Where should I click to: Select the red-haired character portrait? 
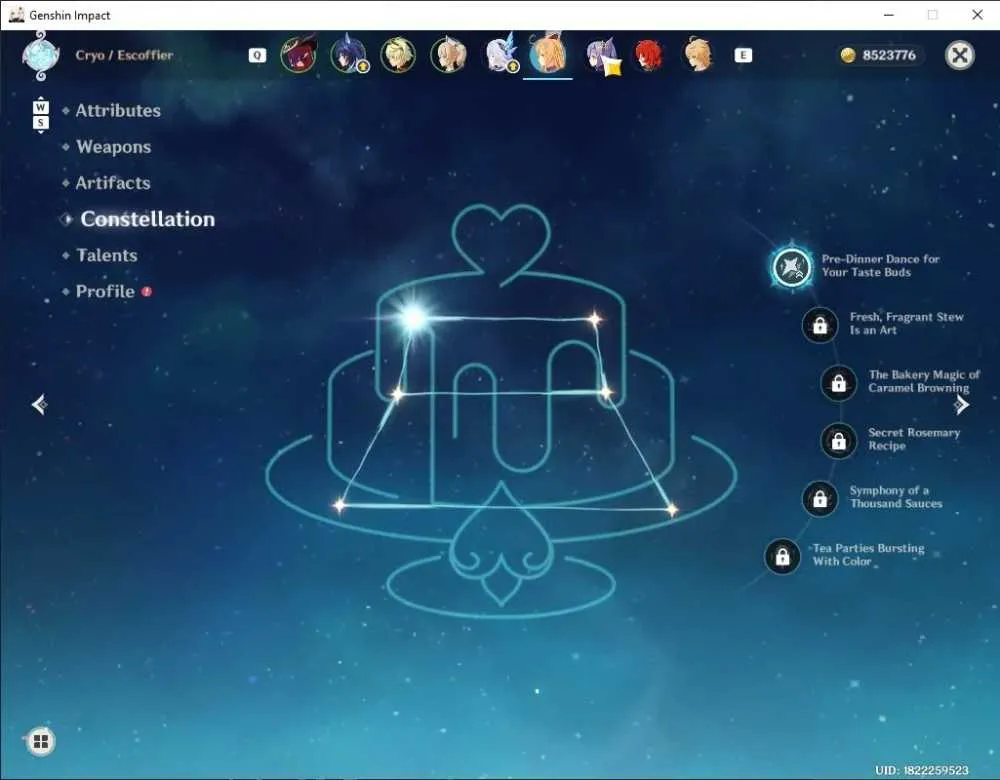pyautogui.click(x=649, y=55)
